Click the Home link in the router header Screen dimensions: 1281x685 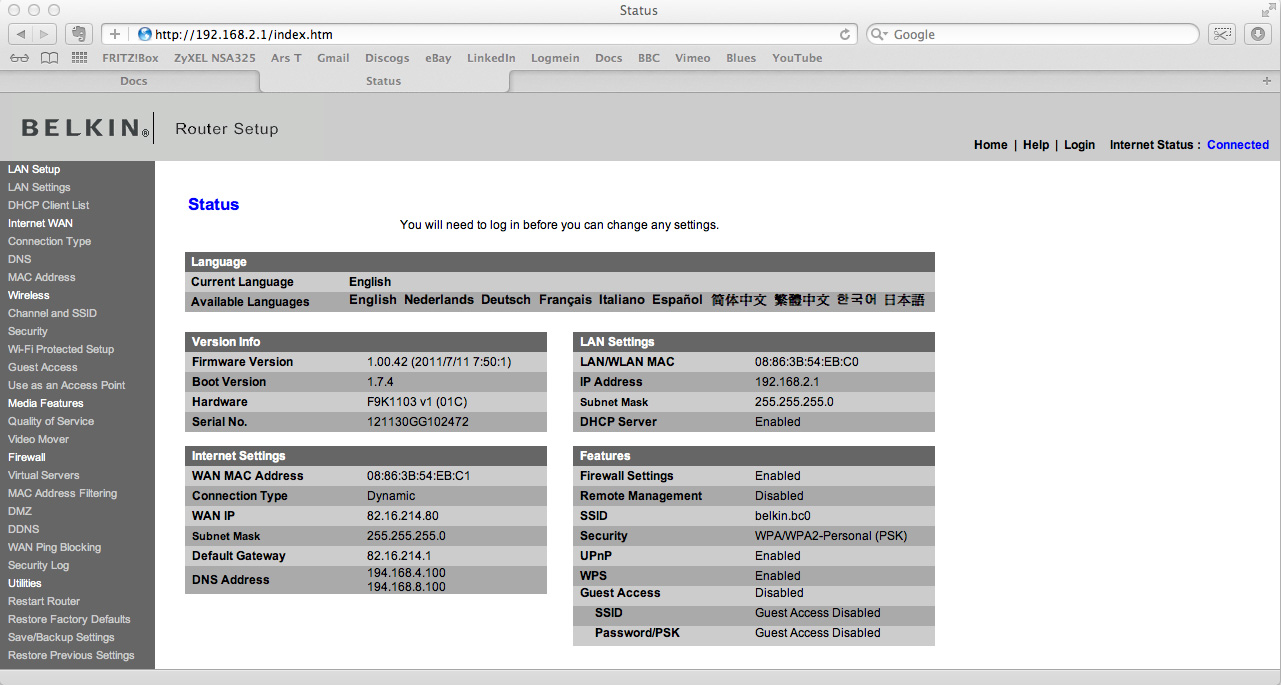[x=991, y=145]
